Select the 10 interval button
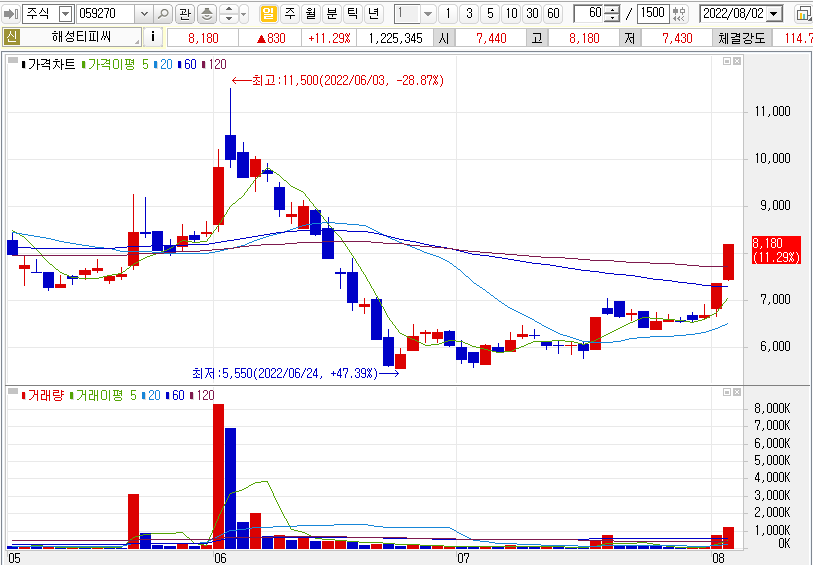The image size is (813, 565). [x=511, y=13]
